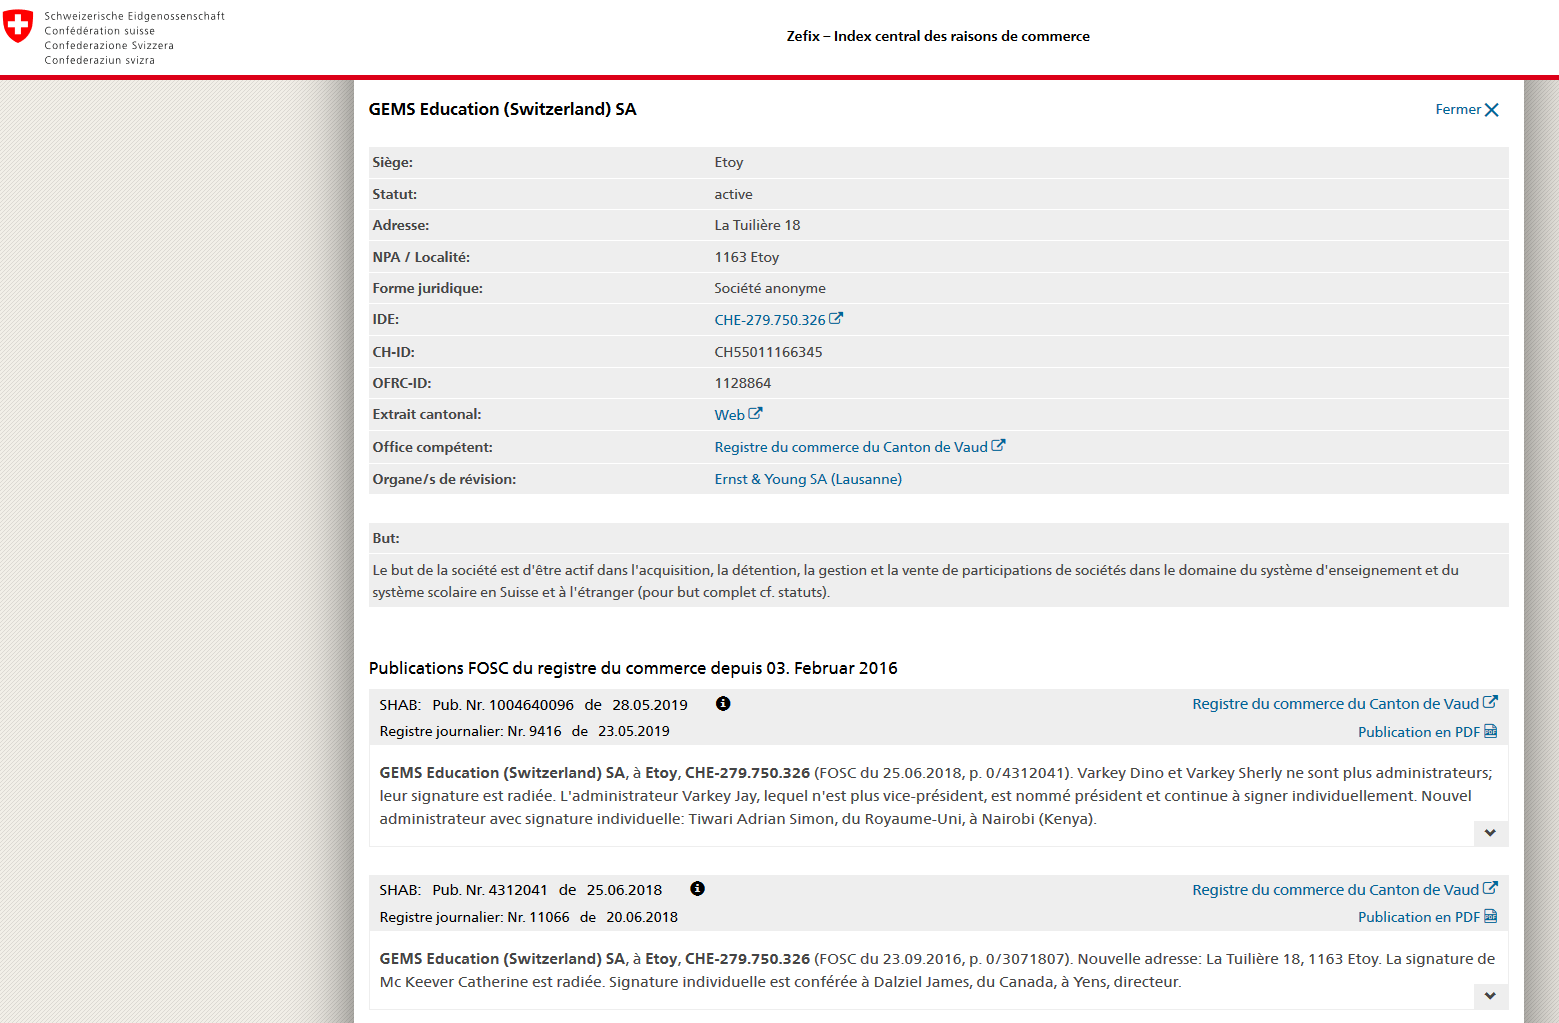Click the Swiss Confederation coat of arms logo

coord(18,27)
